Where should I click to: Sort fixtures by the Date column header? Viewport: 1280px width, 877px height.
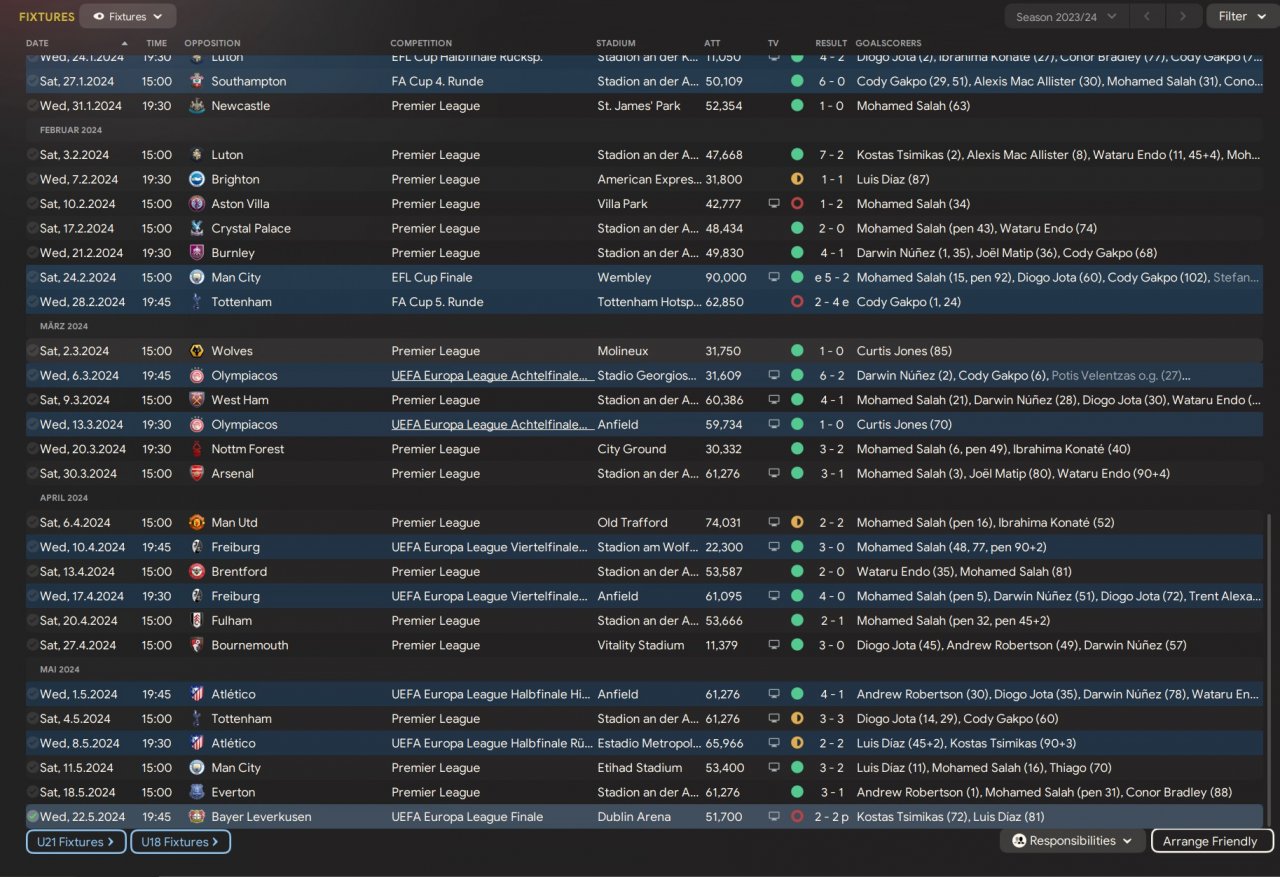click(x=37, y=44)
